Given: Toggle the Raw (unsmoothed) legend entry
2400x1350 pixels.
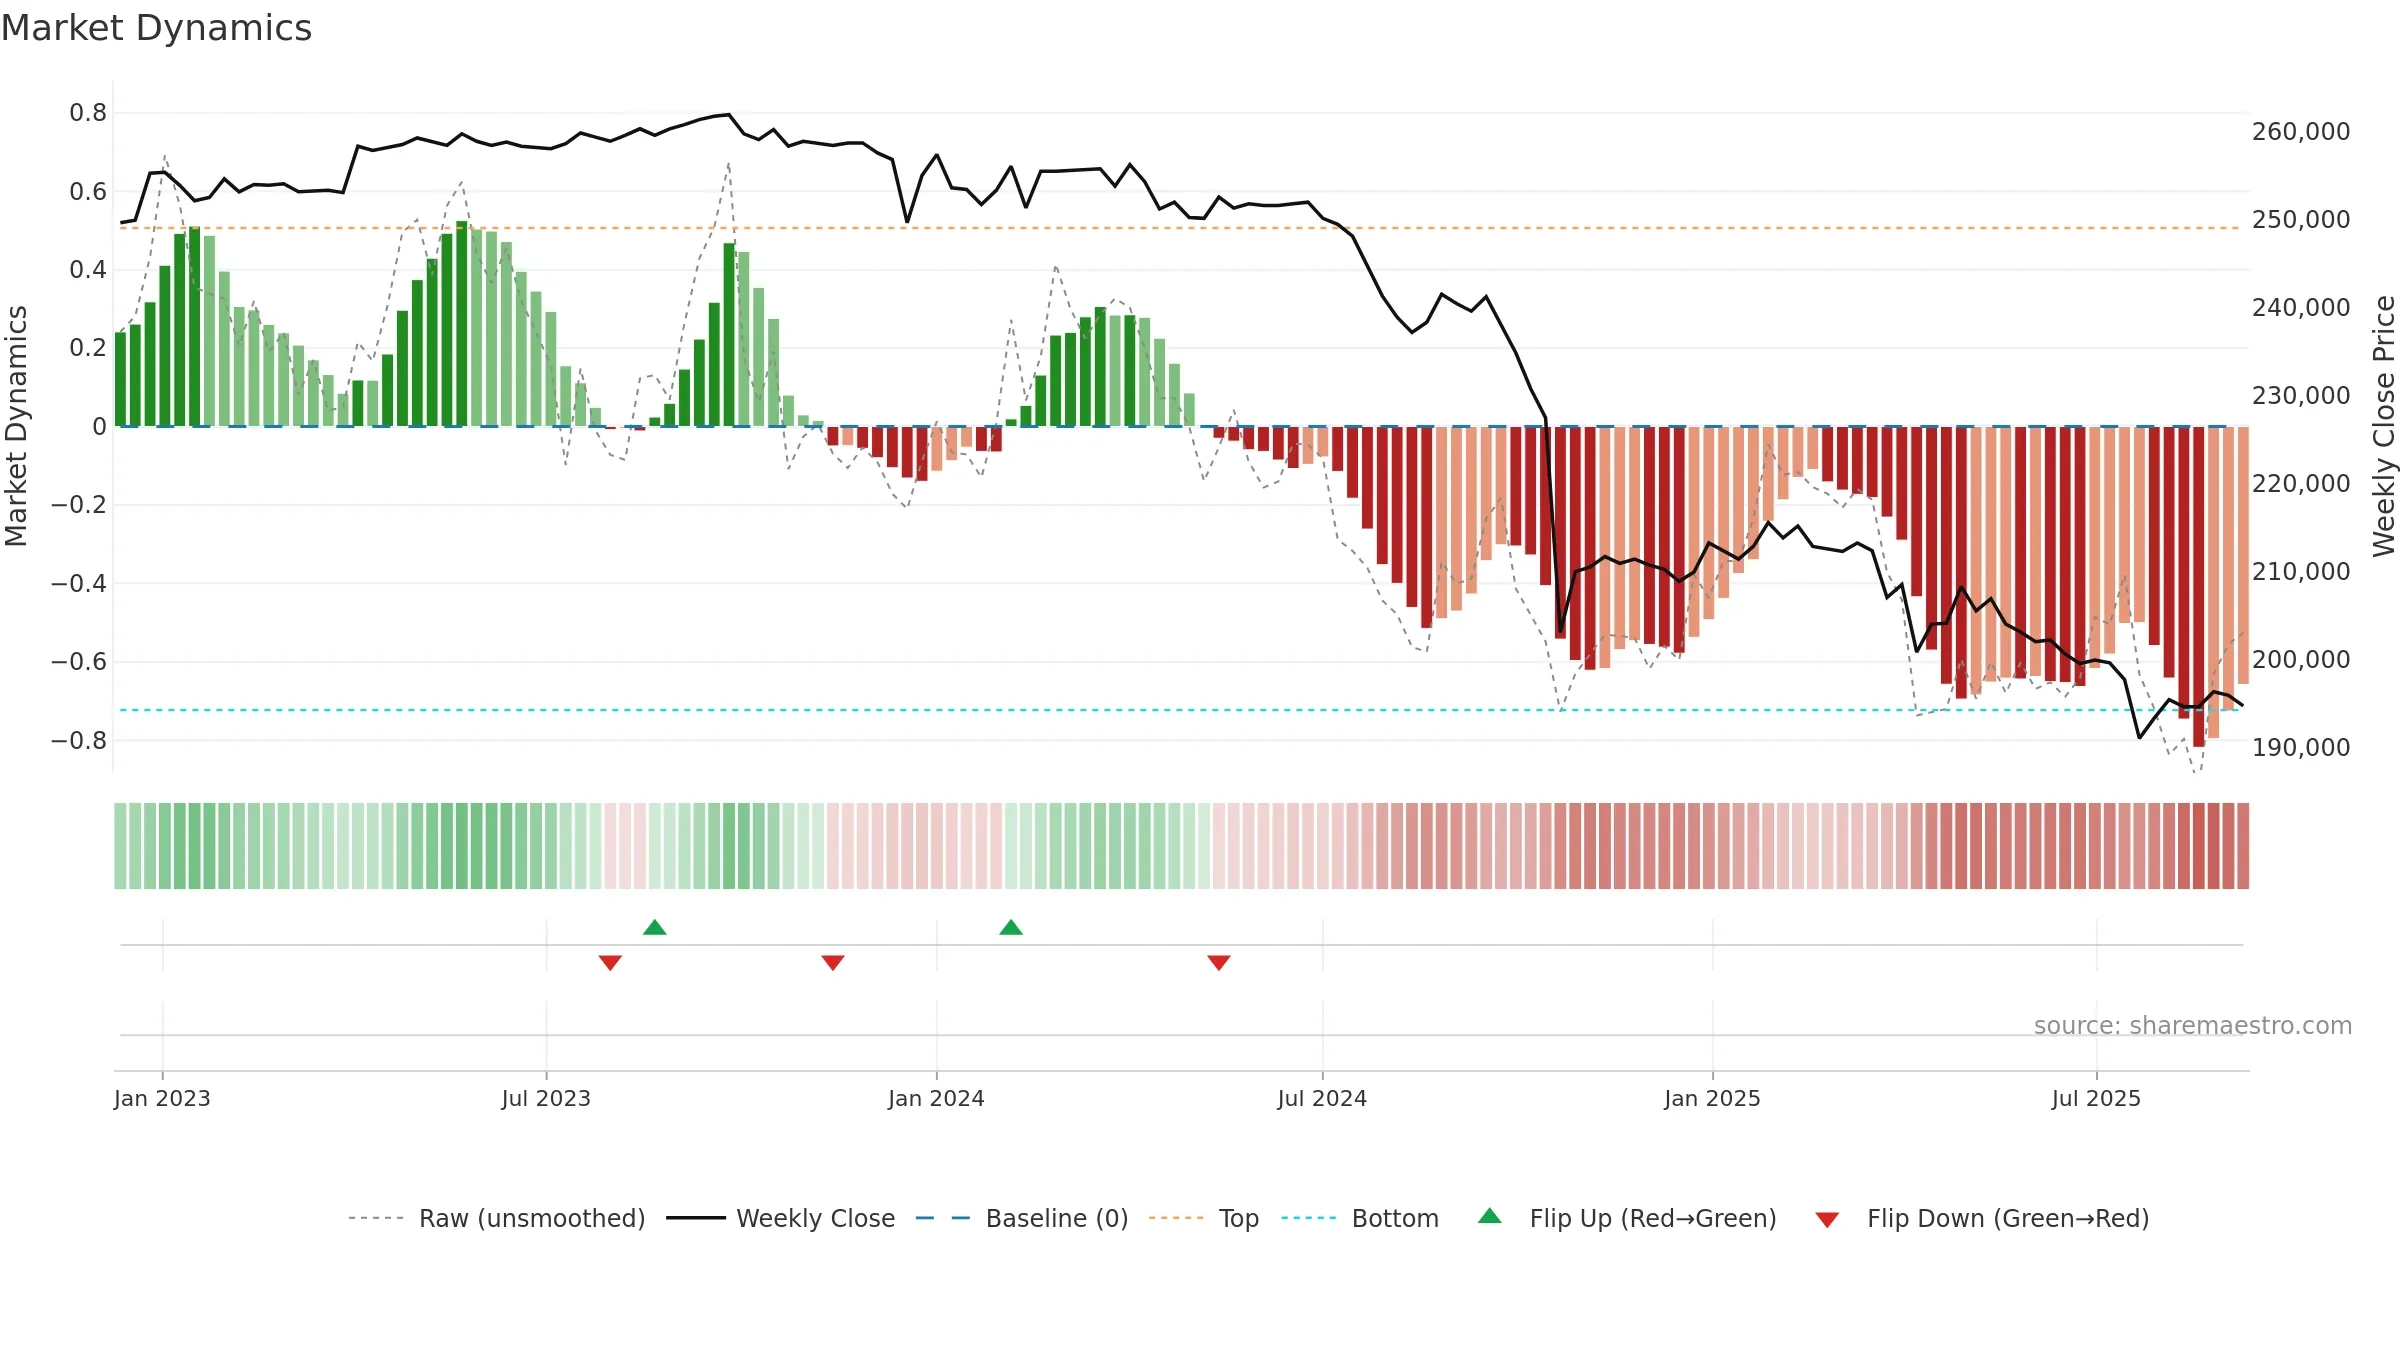Looking at the screenshot, I should (x=497, y=1218).
